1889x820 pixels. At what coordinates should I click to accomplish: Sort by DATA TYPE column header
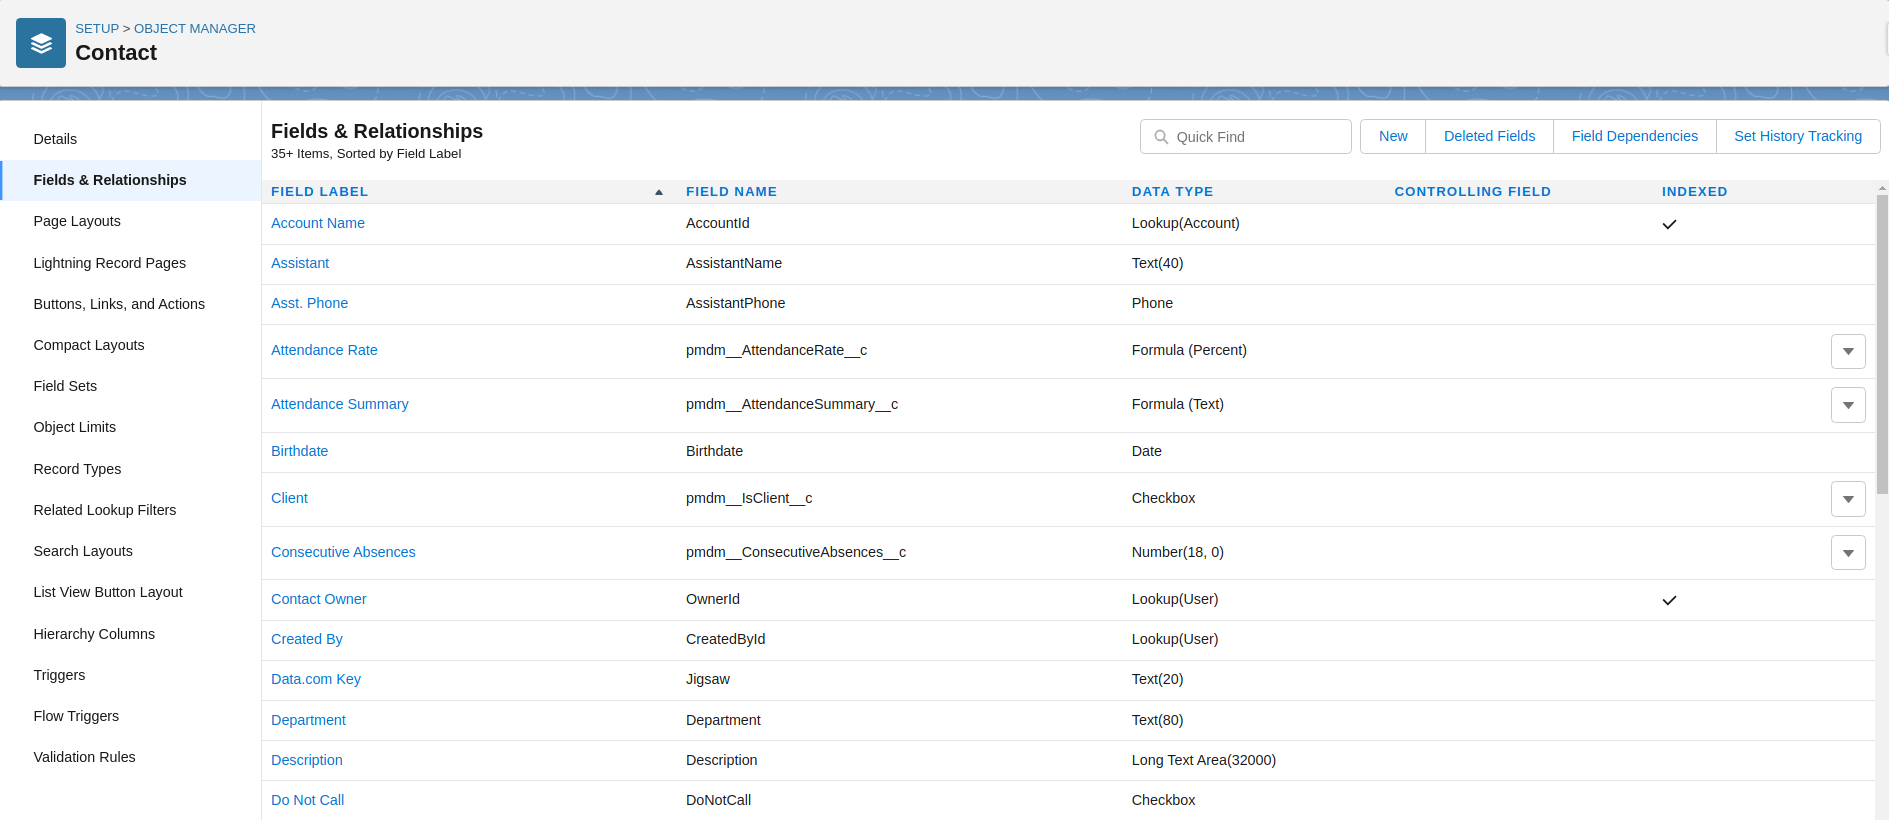tap(1172, 192)
